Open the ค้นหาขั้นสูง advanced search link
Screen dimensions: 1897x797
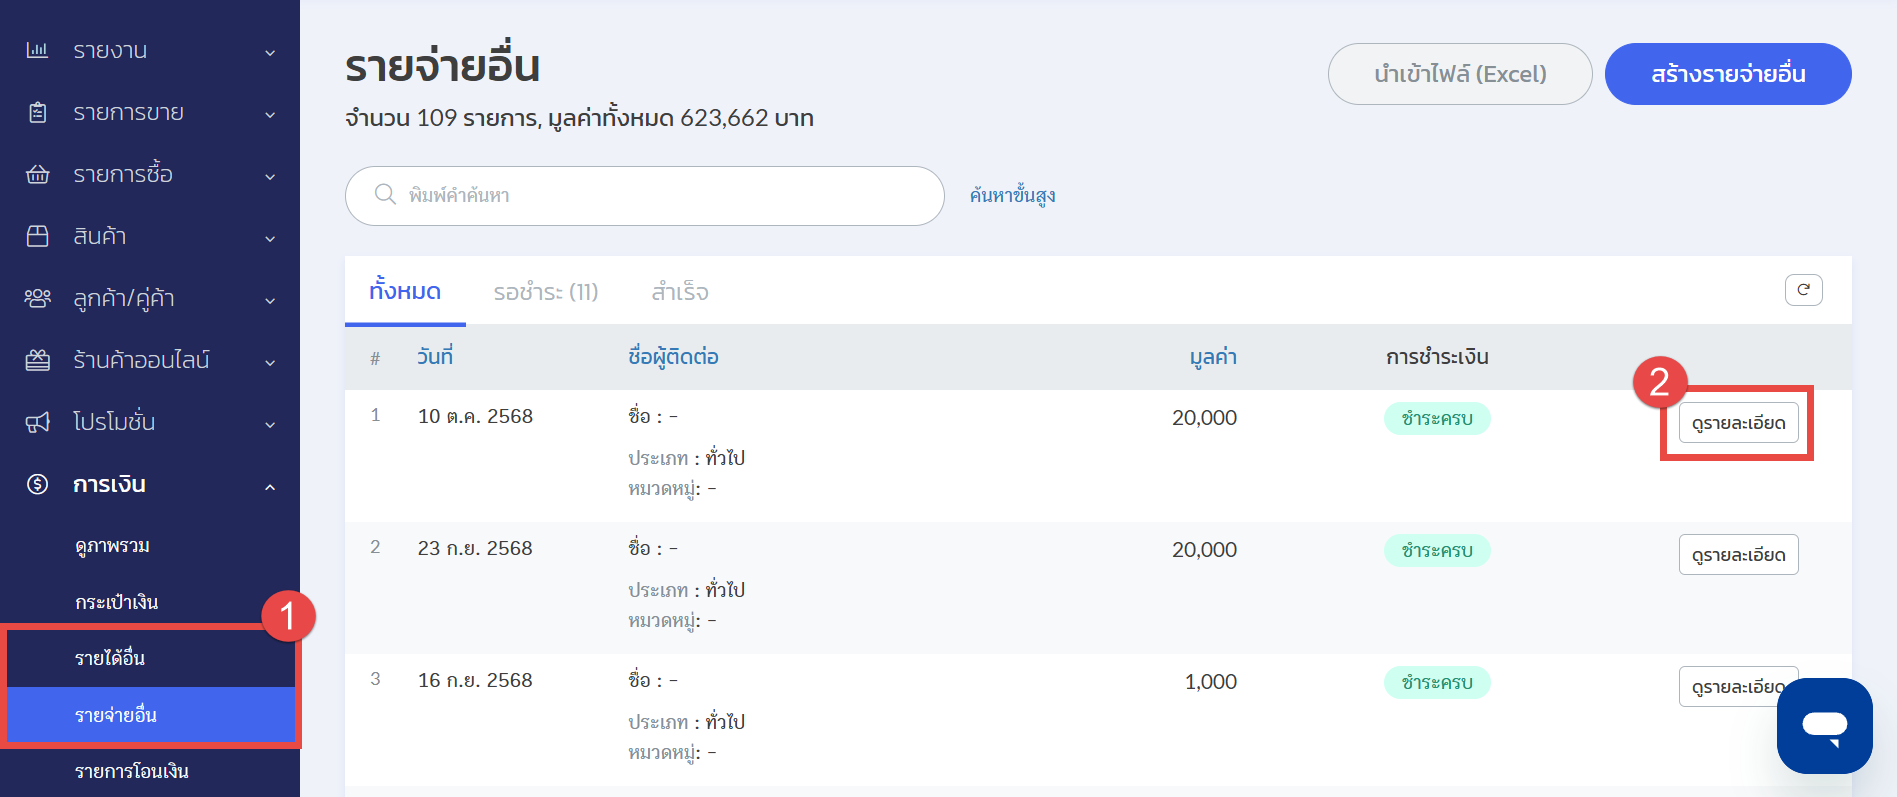pos(1012,195)
